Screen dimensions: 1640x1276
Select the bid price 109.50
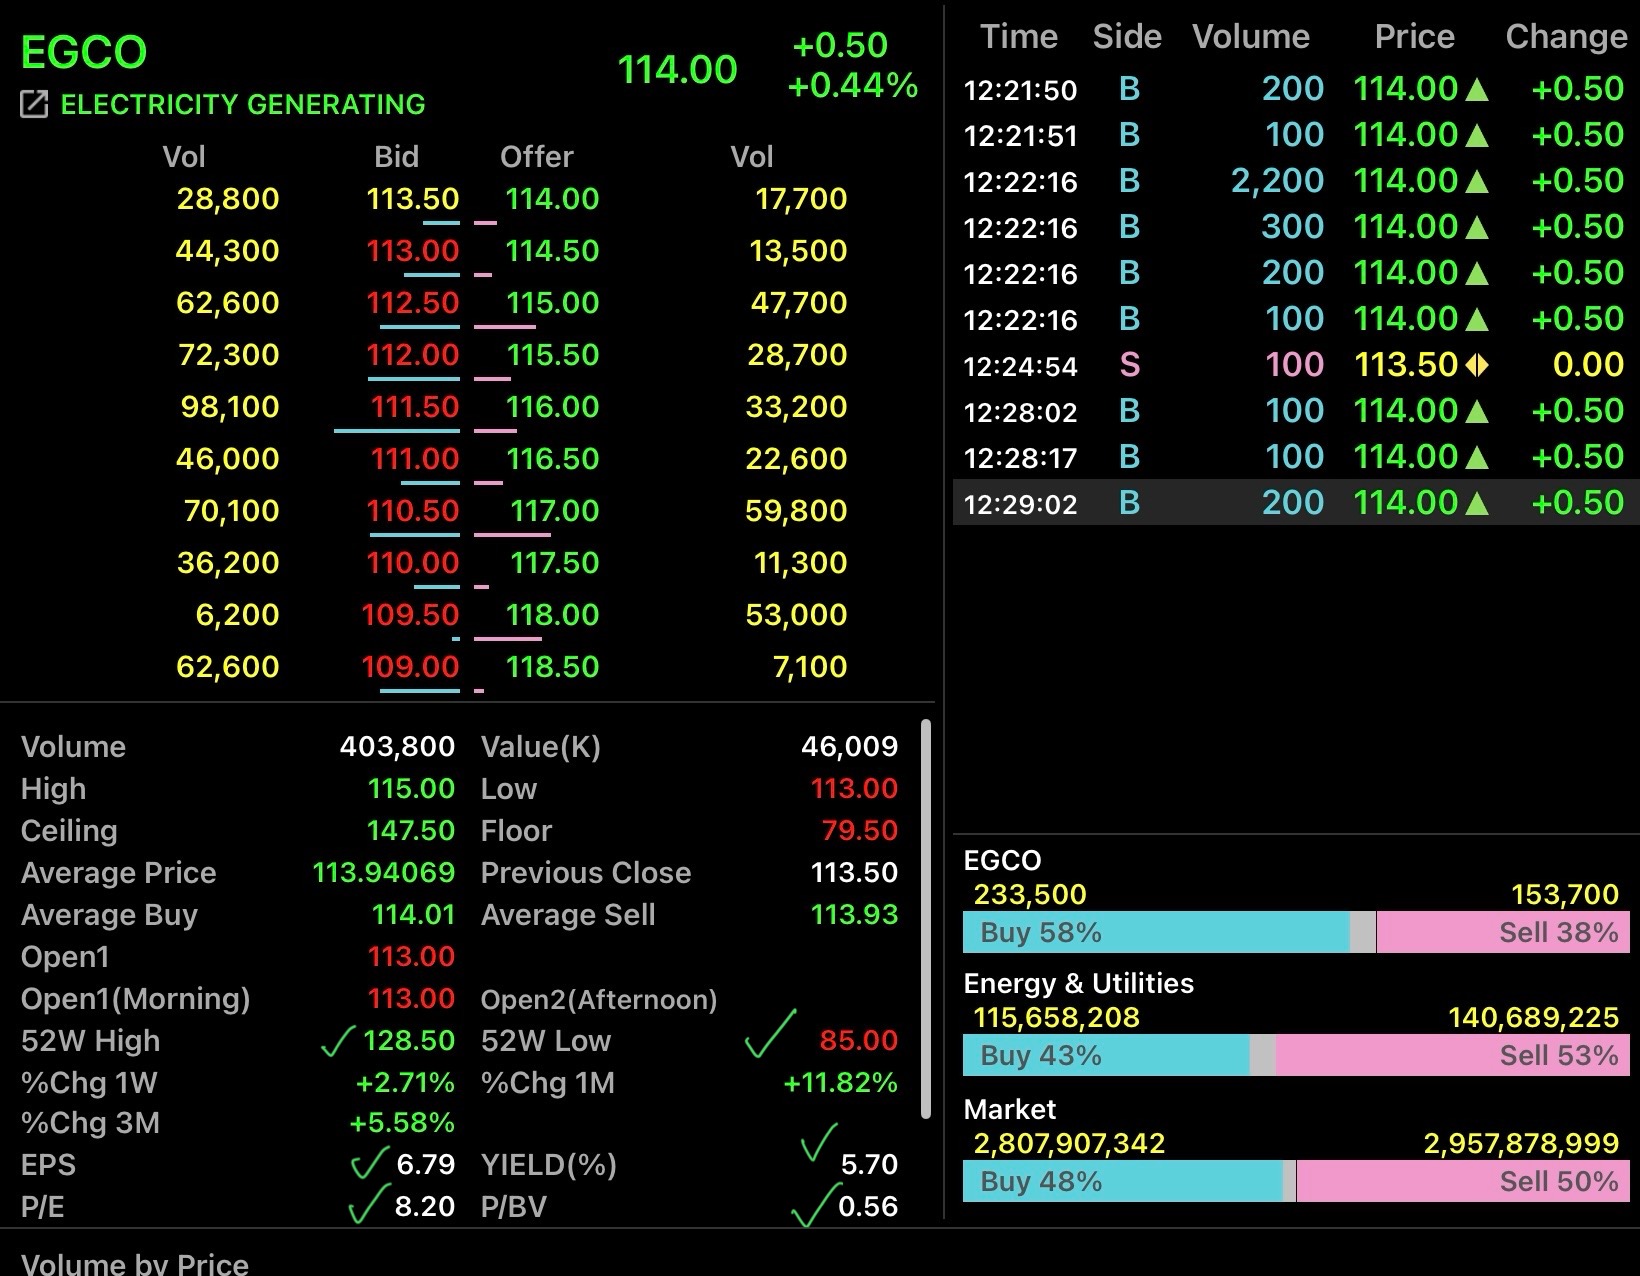(410, 615)
